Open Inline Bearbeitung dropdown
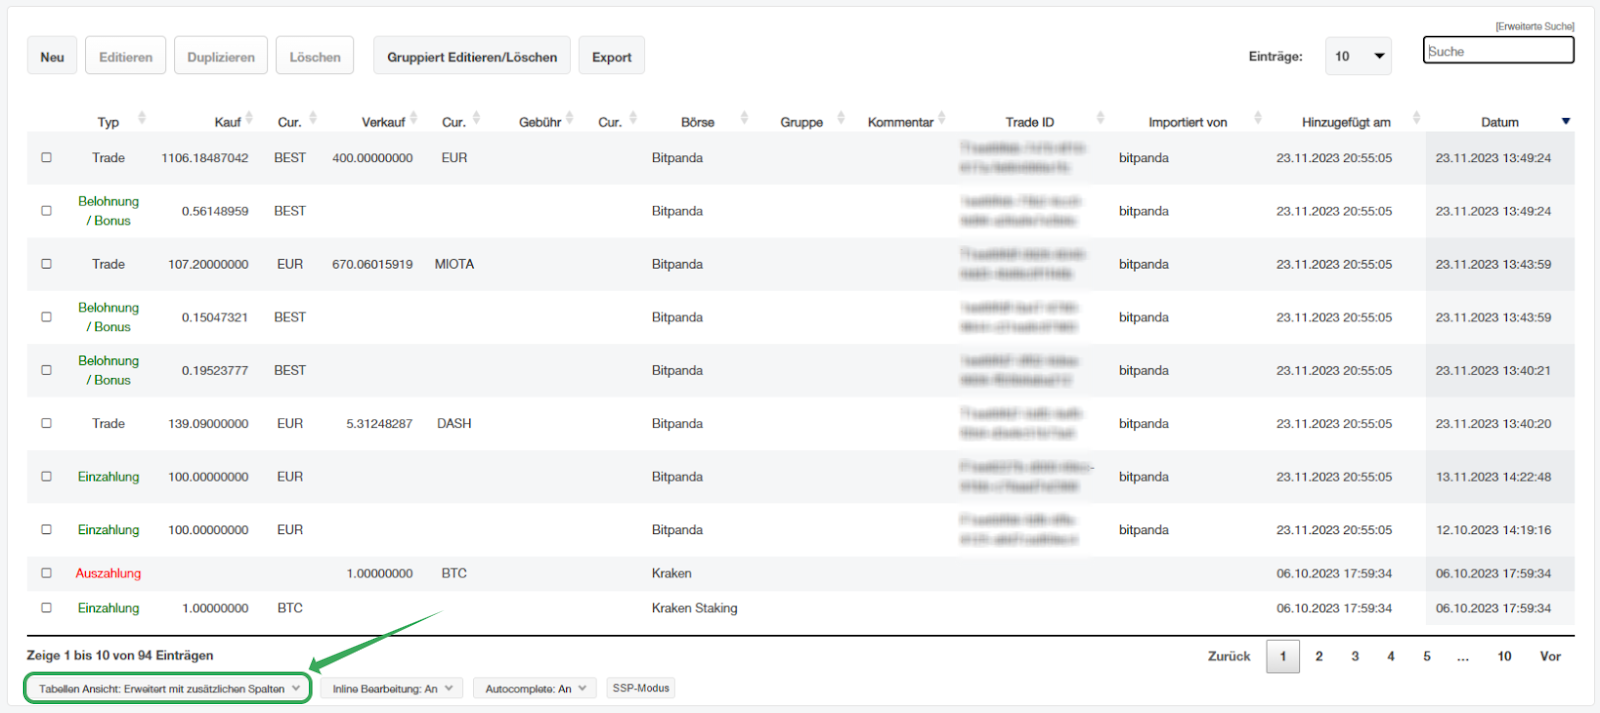The image size is (1600, 713). (x=392, y=688)
